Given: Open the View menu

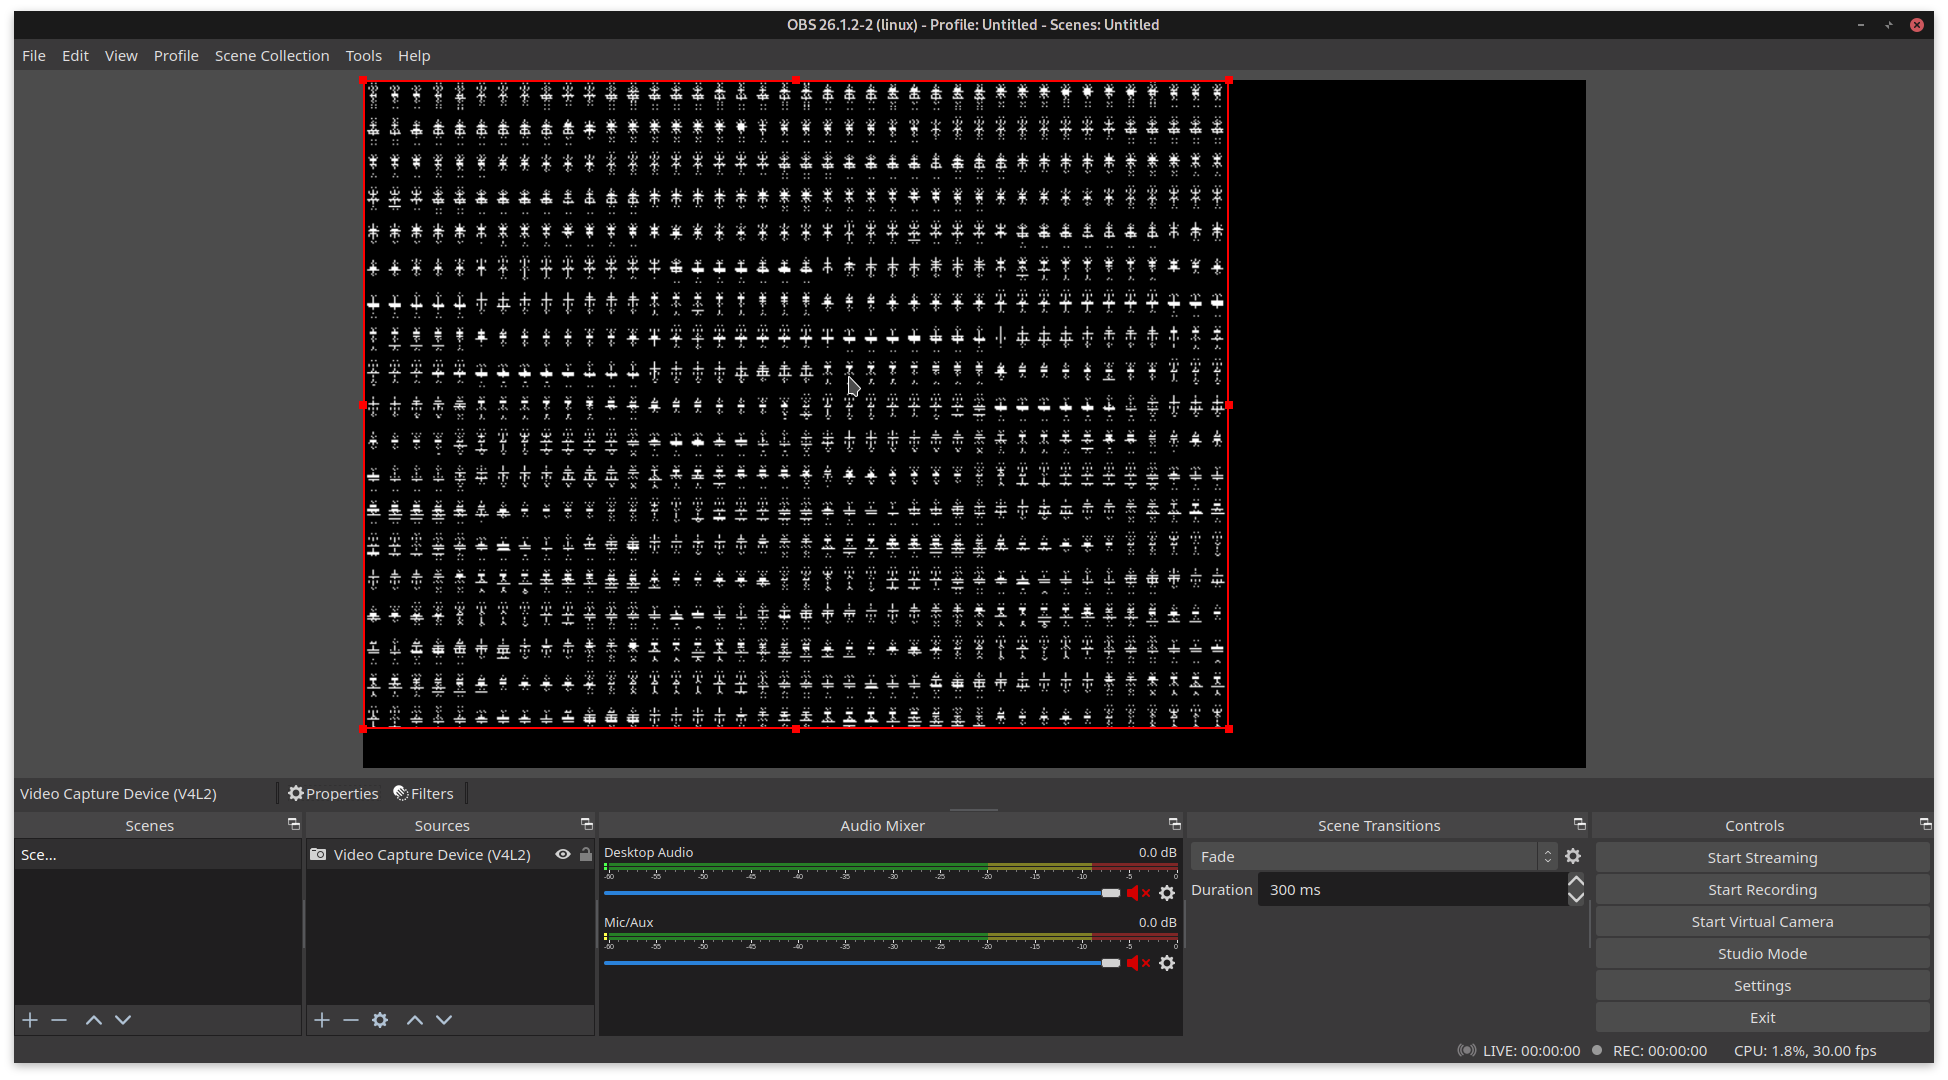Looking at the screenshot, I should 121,56.
